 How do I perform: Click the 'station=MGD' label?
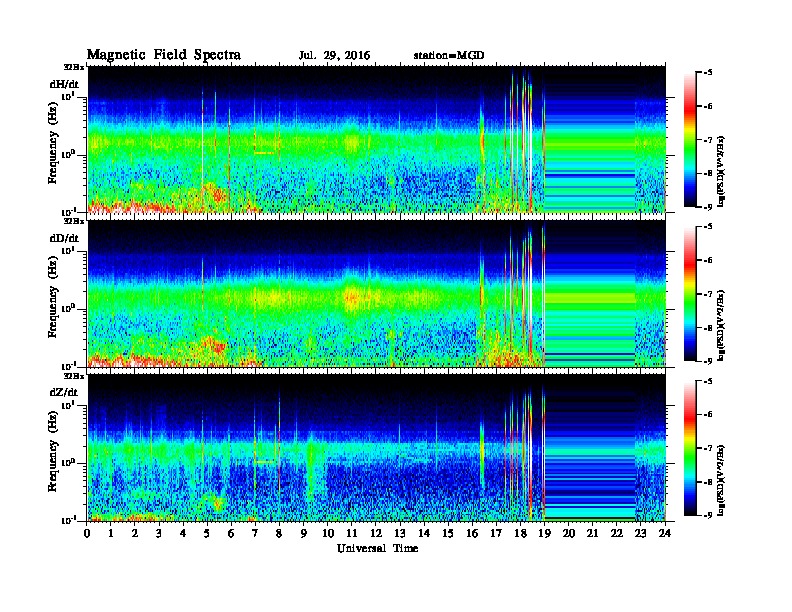(x=449, y=56)
